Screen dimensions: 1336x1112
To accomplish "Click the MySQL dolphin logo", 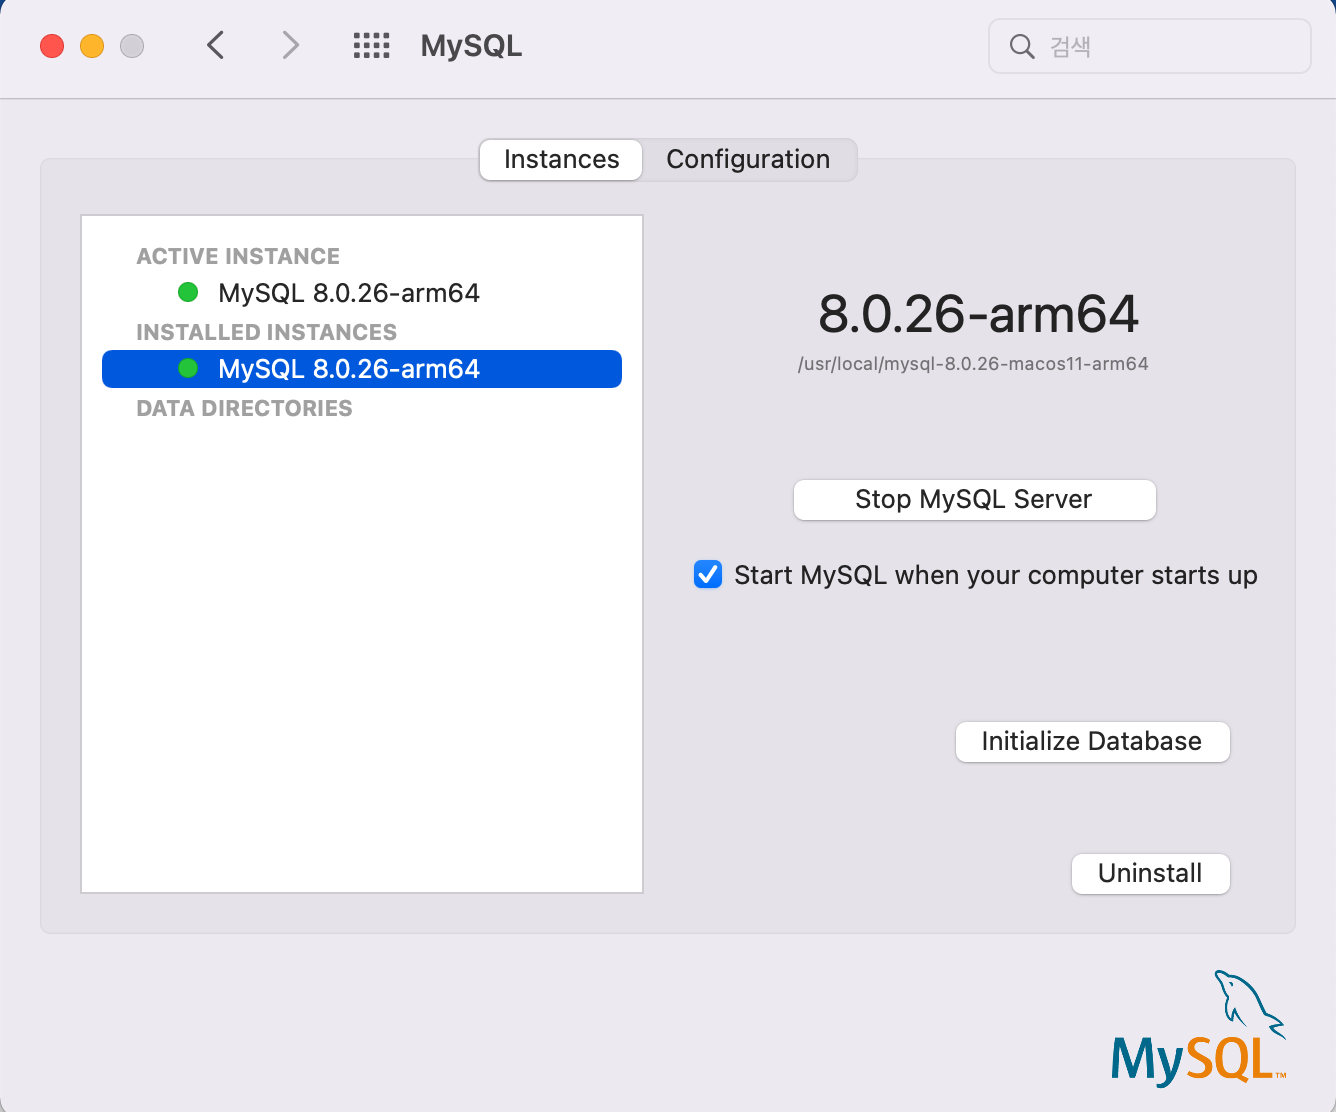I will coord(1199,1028).
